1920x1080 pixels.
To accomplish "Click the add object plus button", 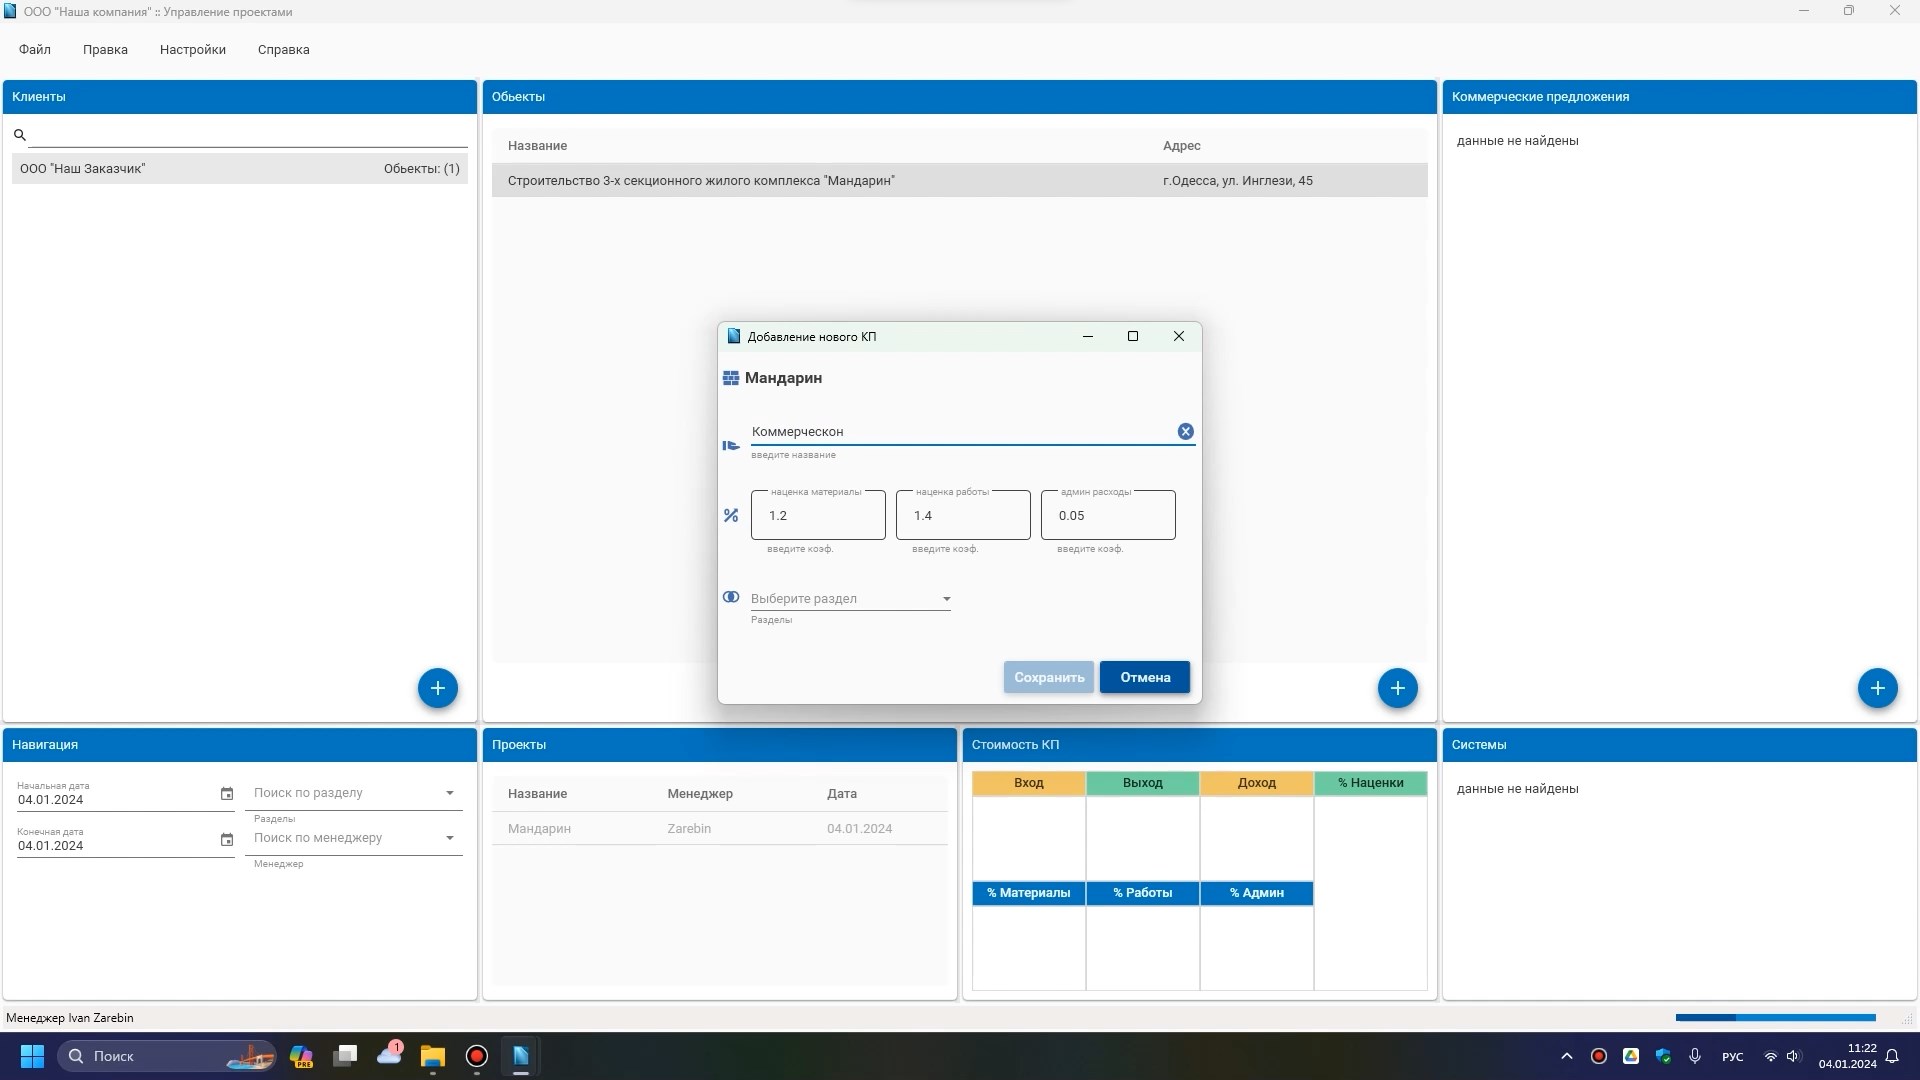I will pos(1397,688).
